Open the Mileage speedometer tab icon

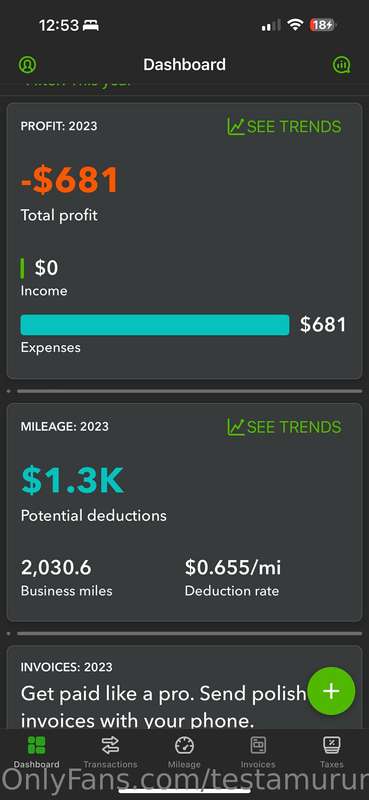[184, 745]
